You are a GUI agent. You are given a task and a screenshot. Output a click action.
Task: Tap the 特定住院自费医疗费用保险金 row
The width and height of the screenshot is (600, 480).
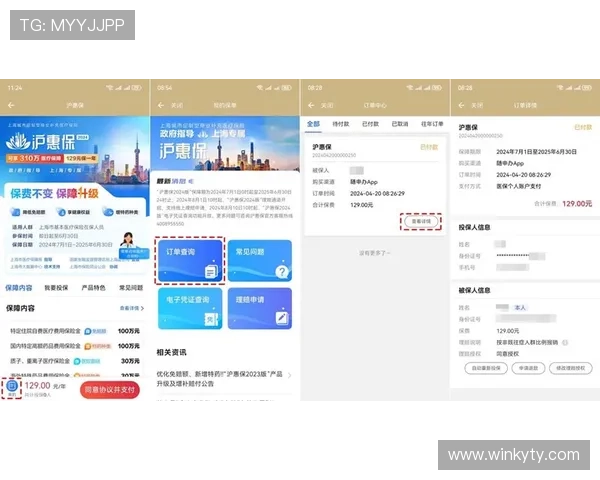click(x=75, y=331)
